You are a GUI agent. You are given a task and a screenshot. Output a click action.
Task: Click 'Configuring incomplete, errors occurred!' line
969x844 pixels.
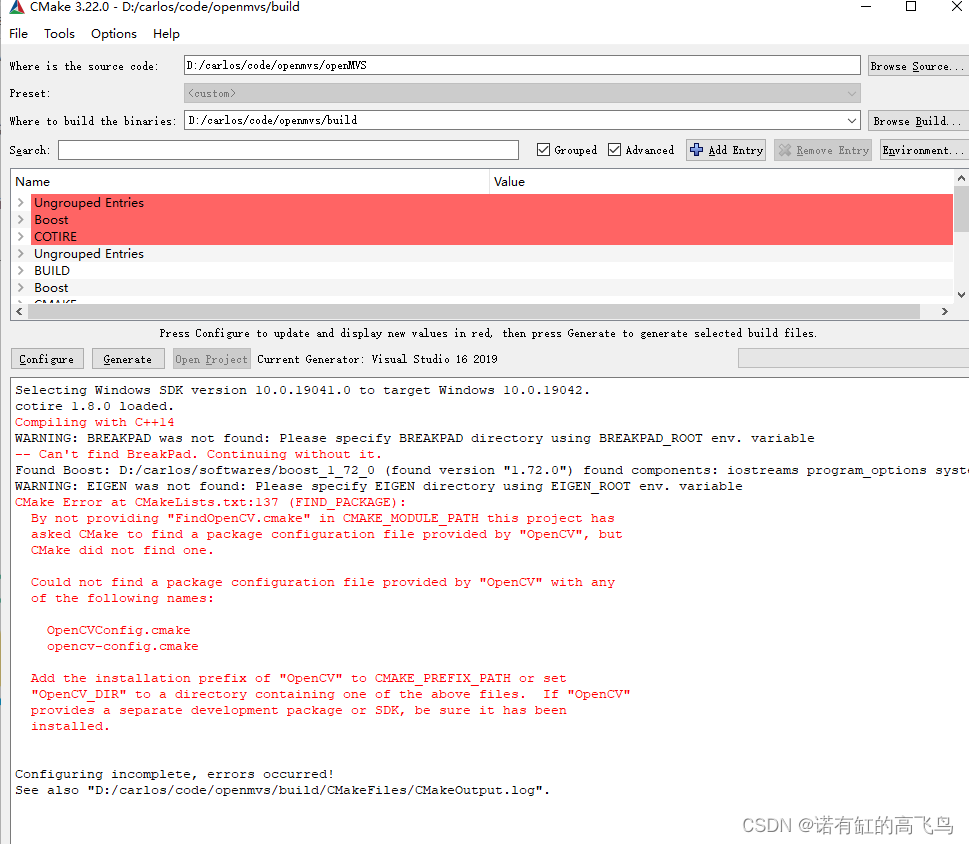tap(174, 774)
